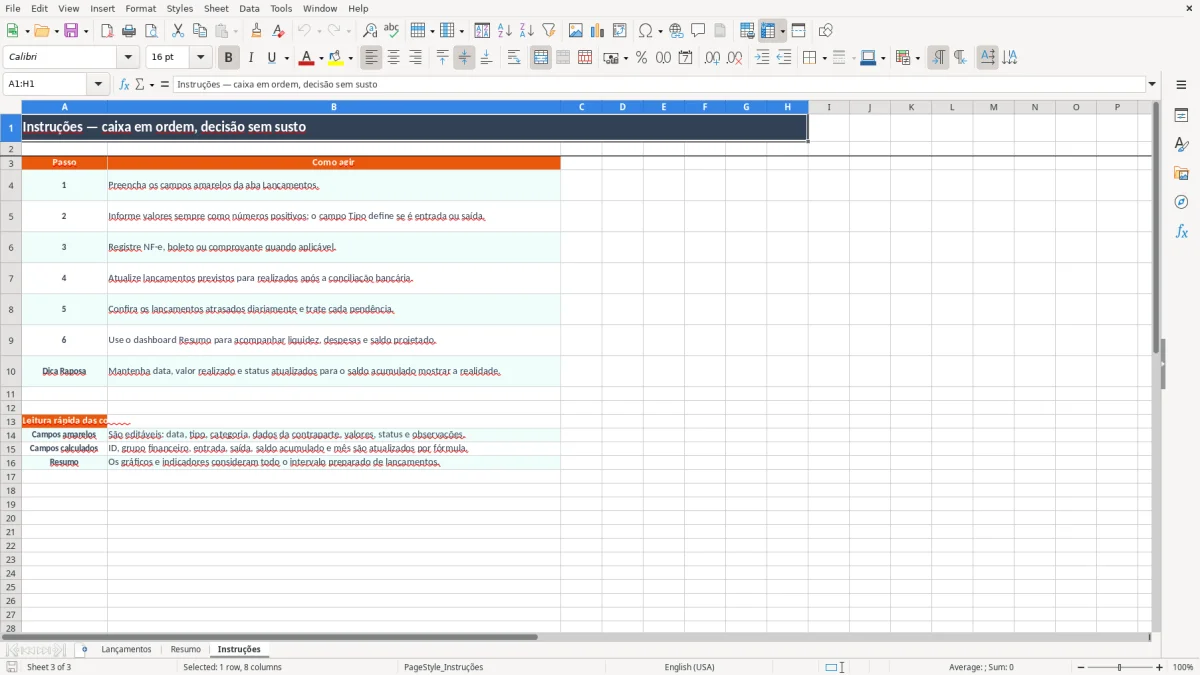This screenshot has height=675, width=1200.
Task: Click the 100% zoom level
Action: tap(1183, 667)
